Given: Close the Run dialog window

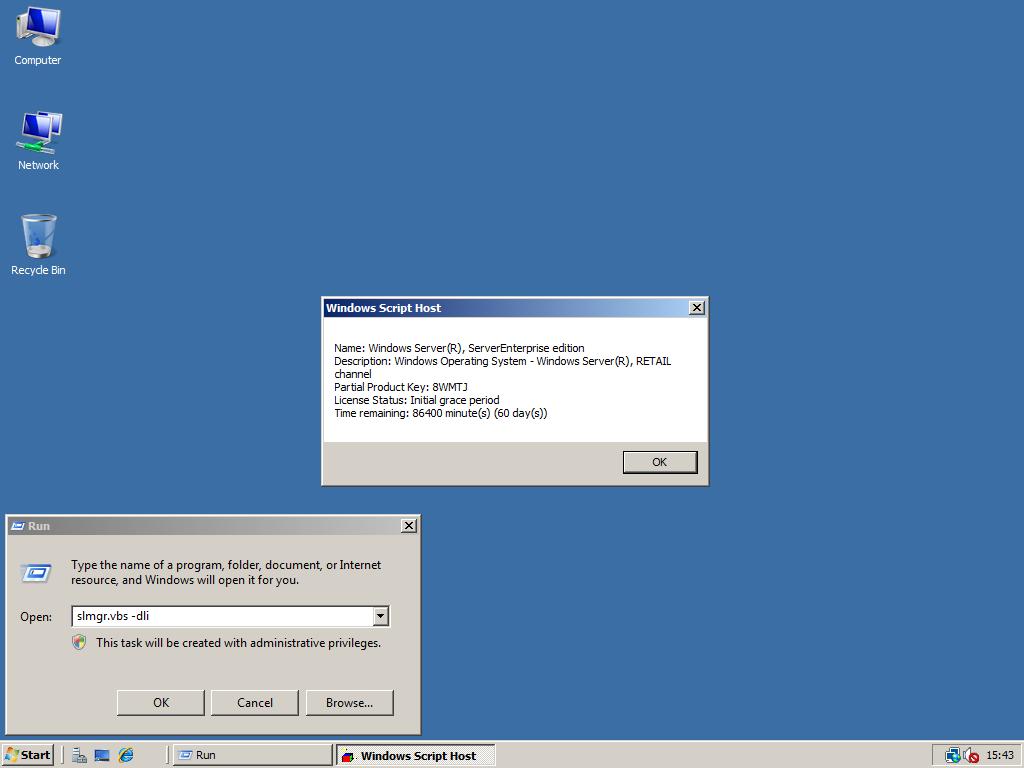Looking at the screenshot, I should (x=408, y=526).
